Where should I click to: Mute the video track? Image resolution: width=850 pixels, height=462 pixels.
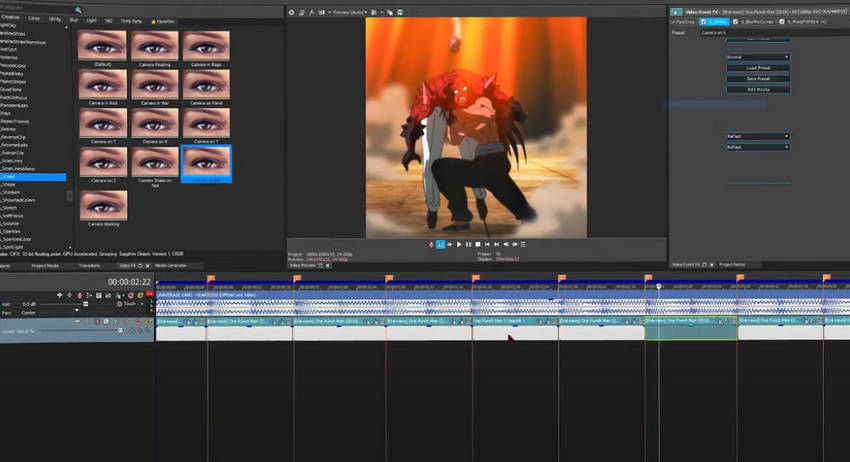[139, 322]
